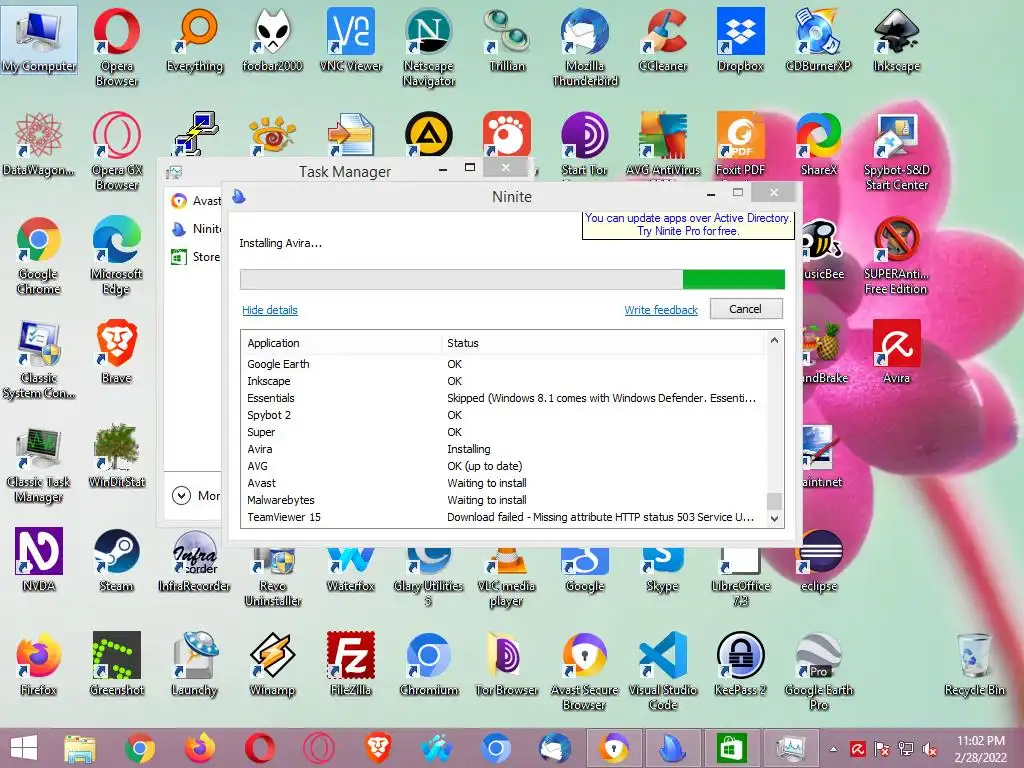The image size is (1024, 768).
Task: Click the Status column header
Action: [x=602, y=343]
